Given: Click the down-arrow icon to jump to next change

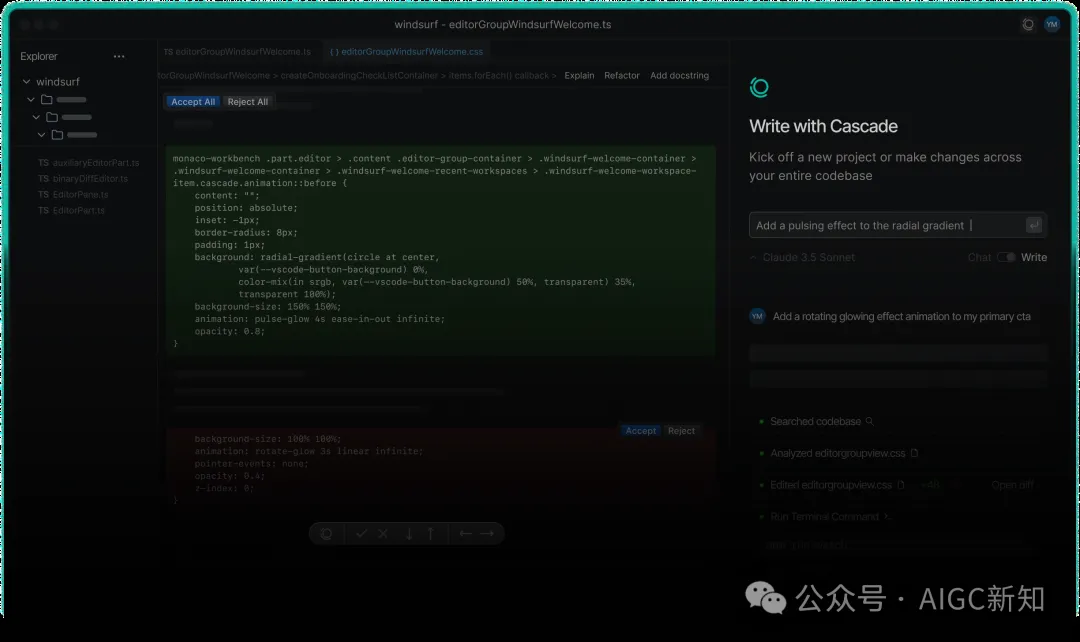Looking at the screenshot, I should pyautogui.click(x=409, y=533).
